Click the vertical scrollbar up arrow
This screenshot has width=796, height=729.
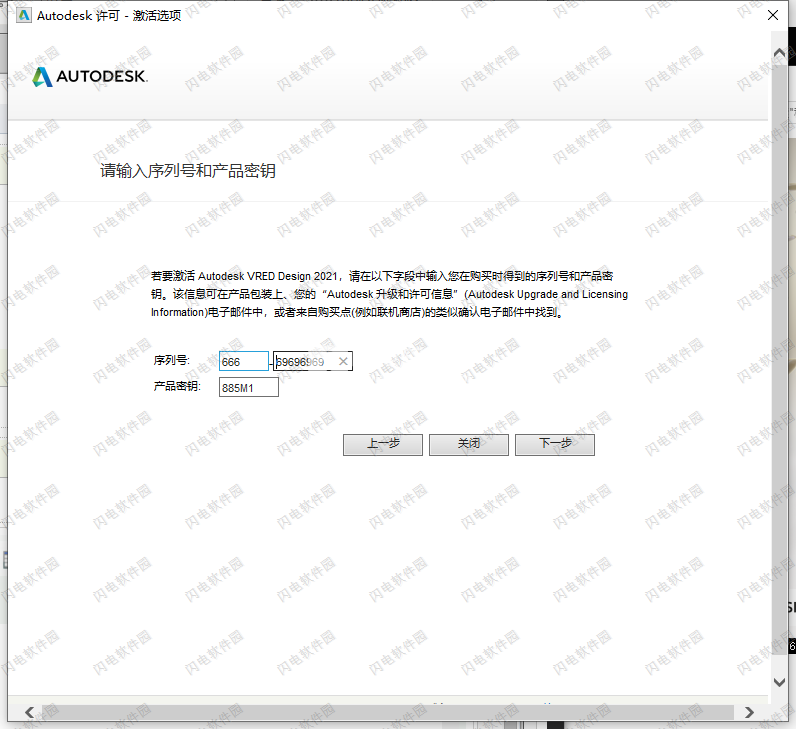779,52
